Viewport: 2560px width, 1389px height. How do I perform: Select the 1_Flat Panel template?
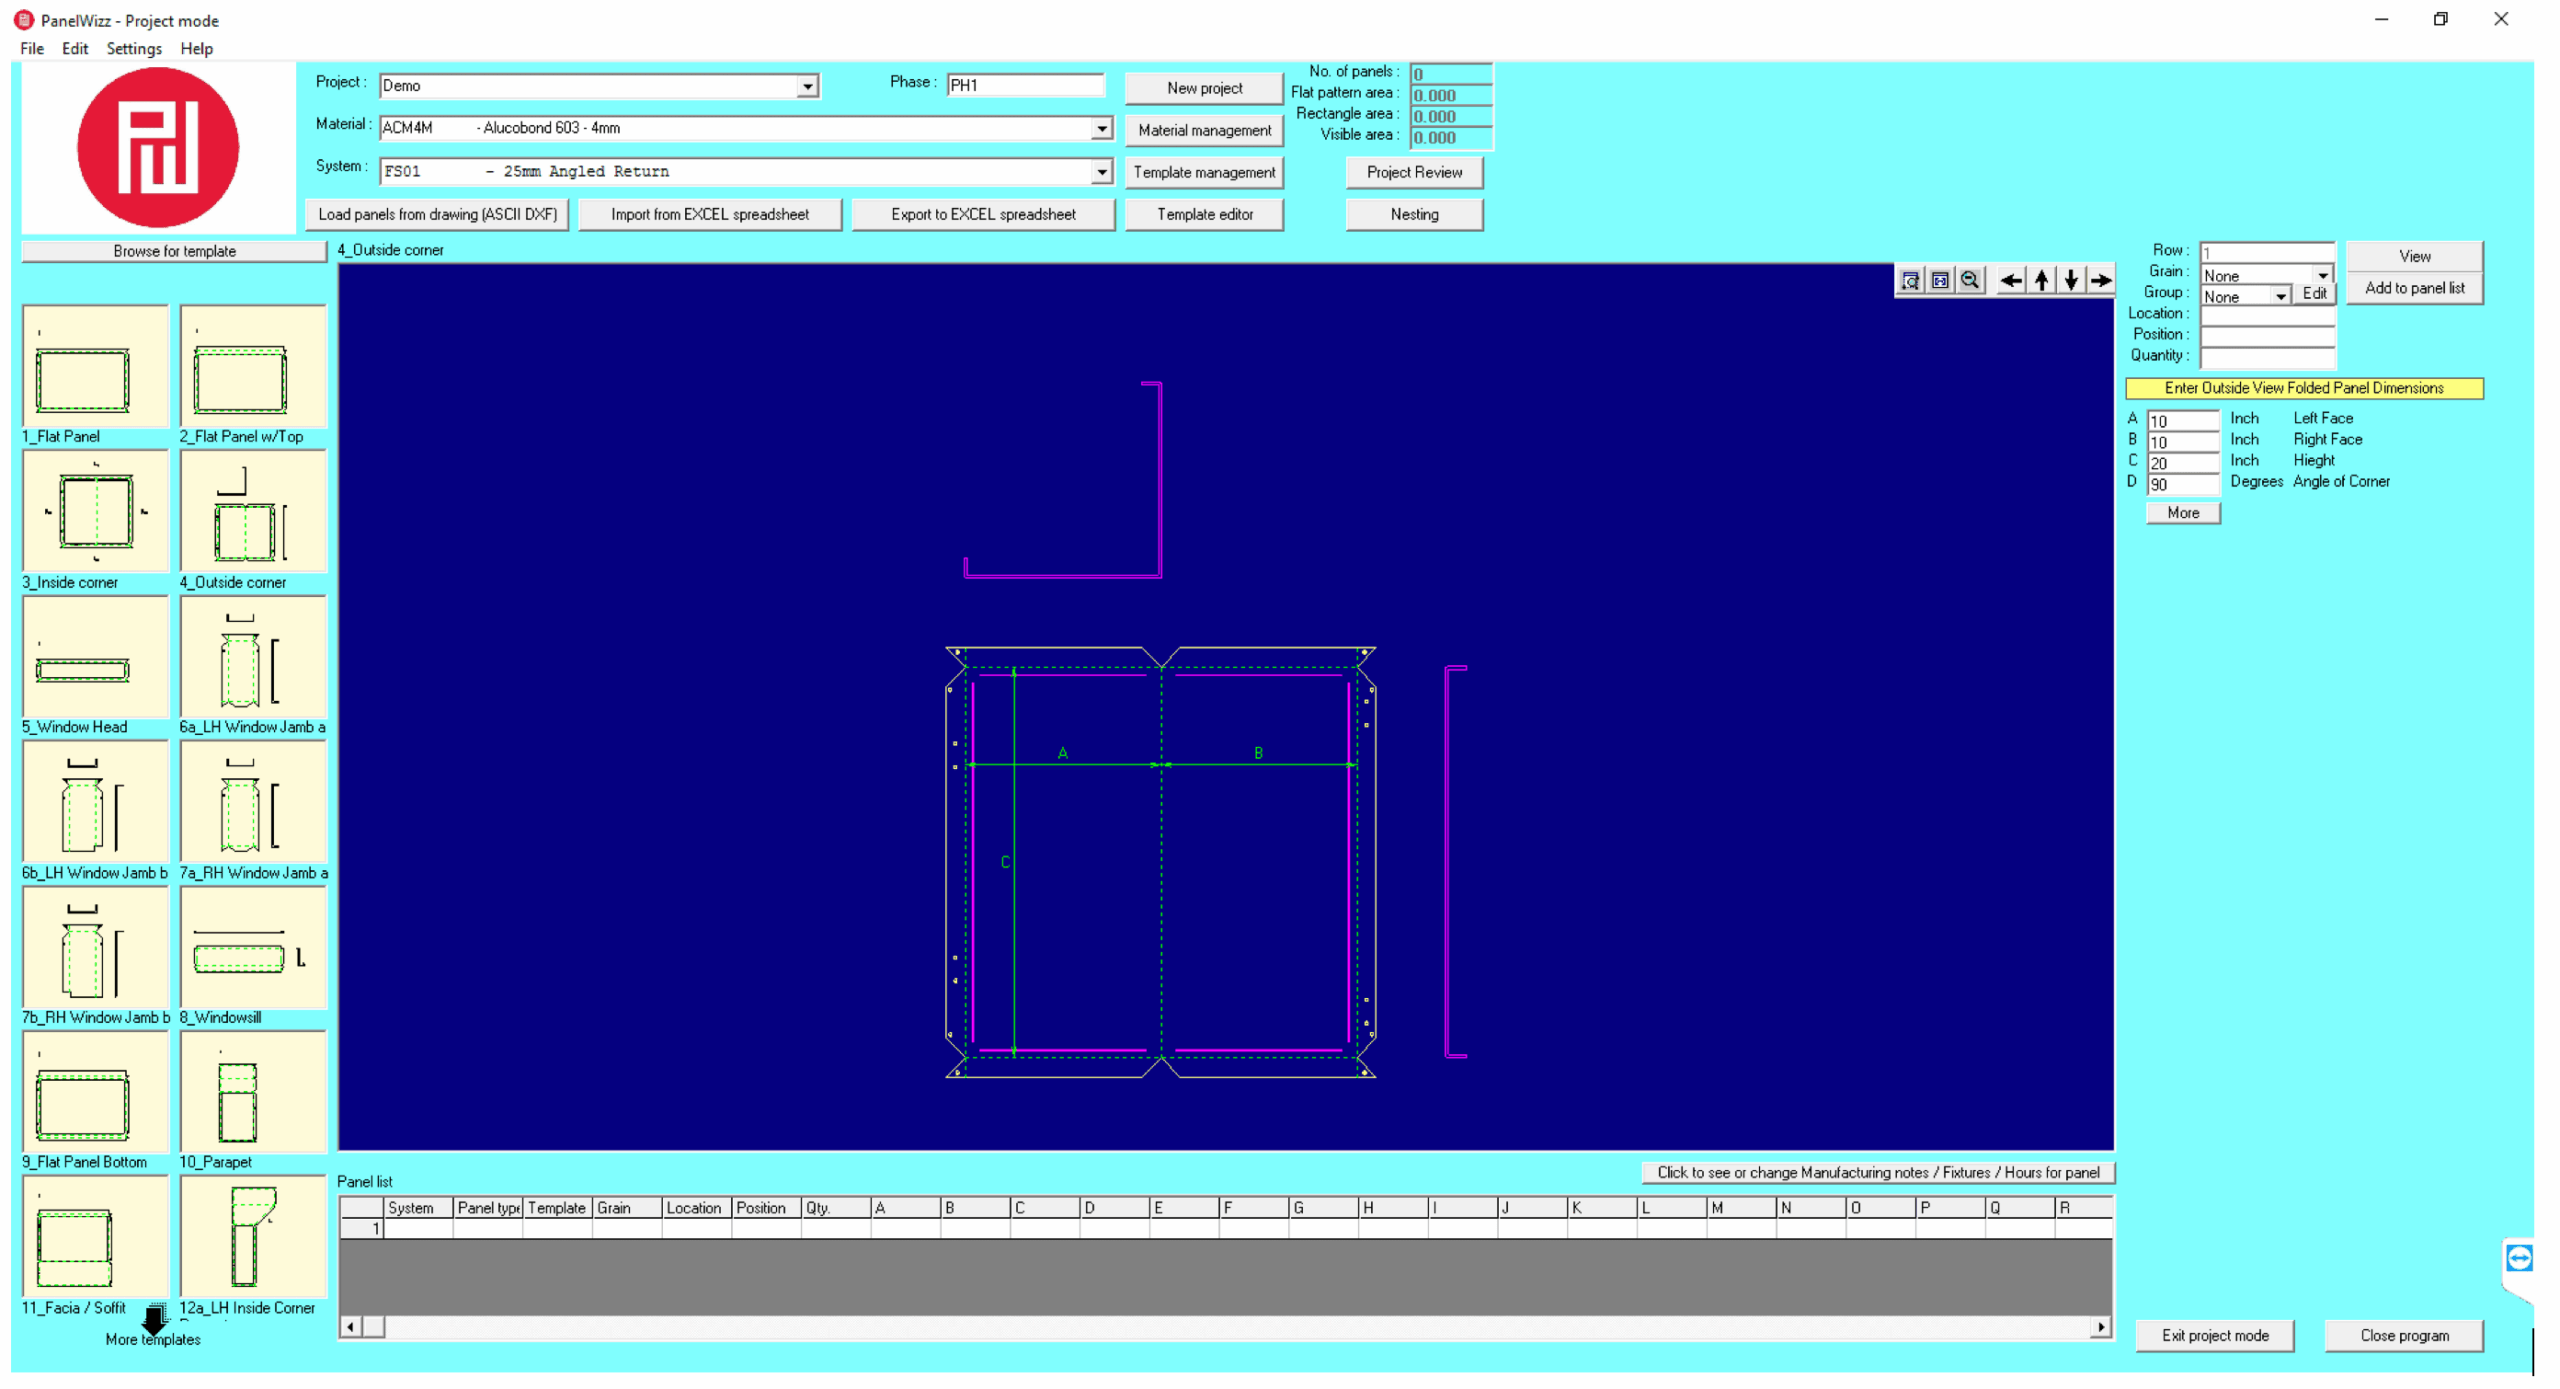[96, 367]
